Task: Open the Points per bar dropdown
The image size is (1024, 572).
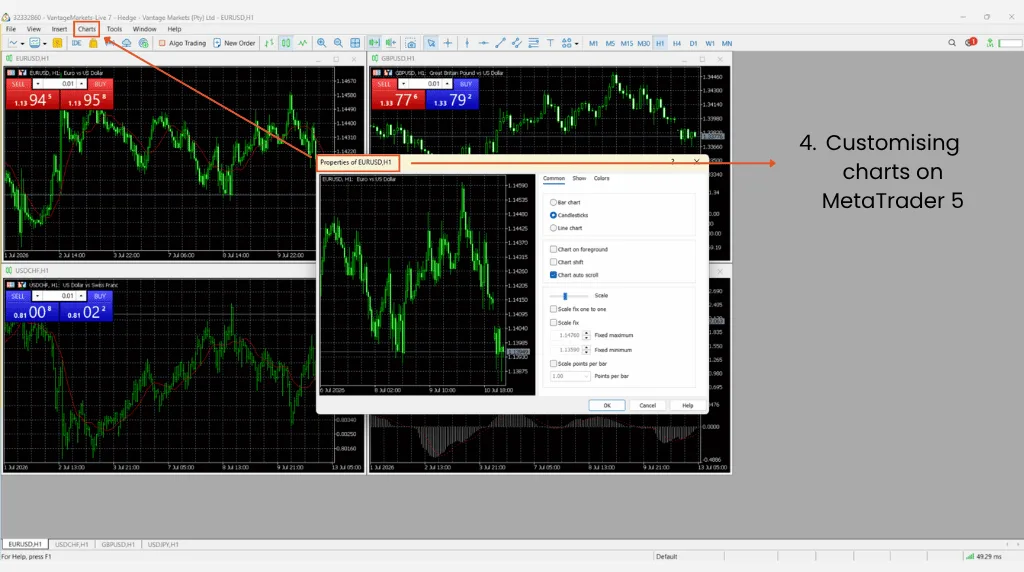Action: coord(570,376)
